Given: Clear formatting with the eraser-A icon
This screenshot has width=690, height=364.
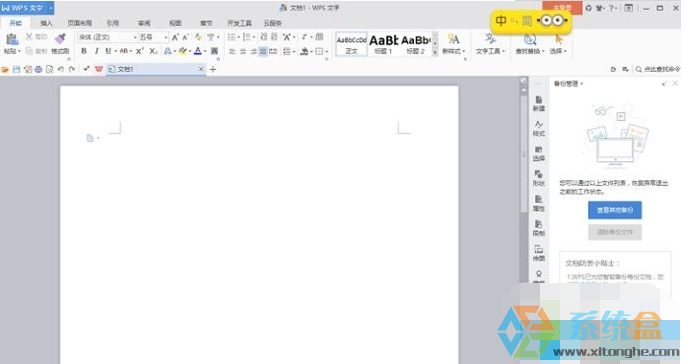Looking at the screenshot, I should point(198,37).
